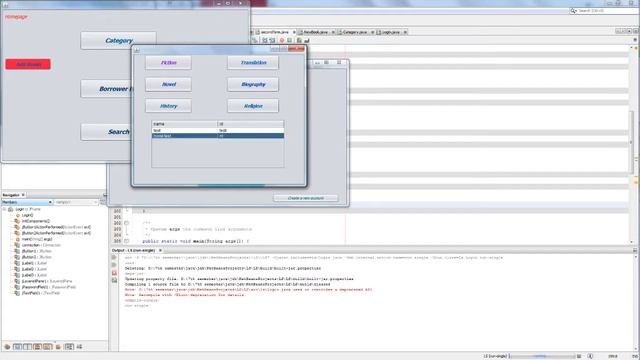The height and width of the screenshot is (360, 640).
Task: Close the Output tab
Action: [x=160, y=250]
